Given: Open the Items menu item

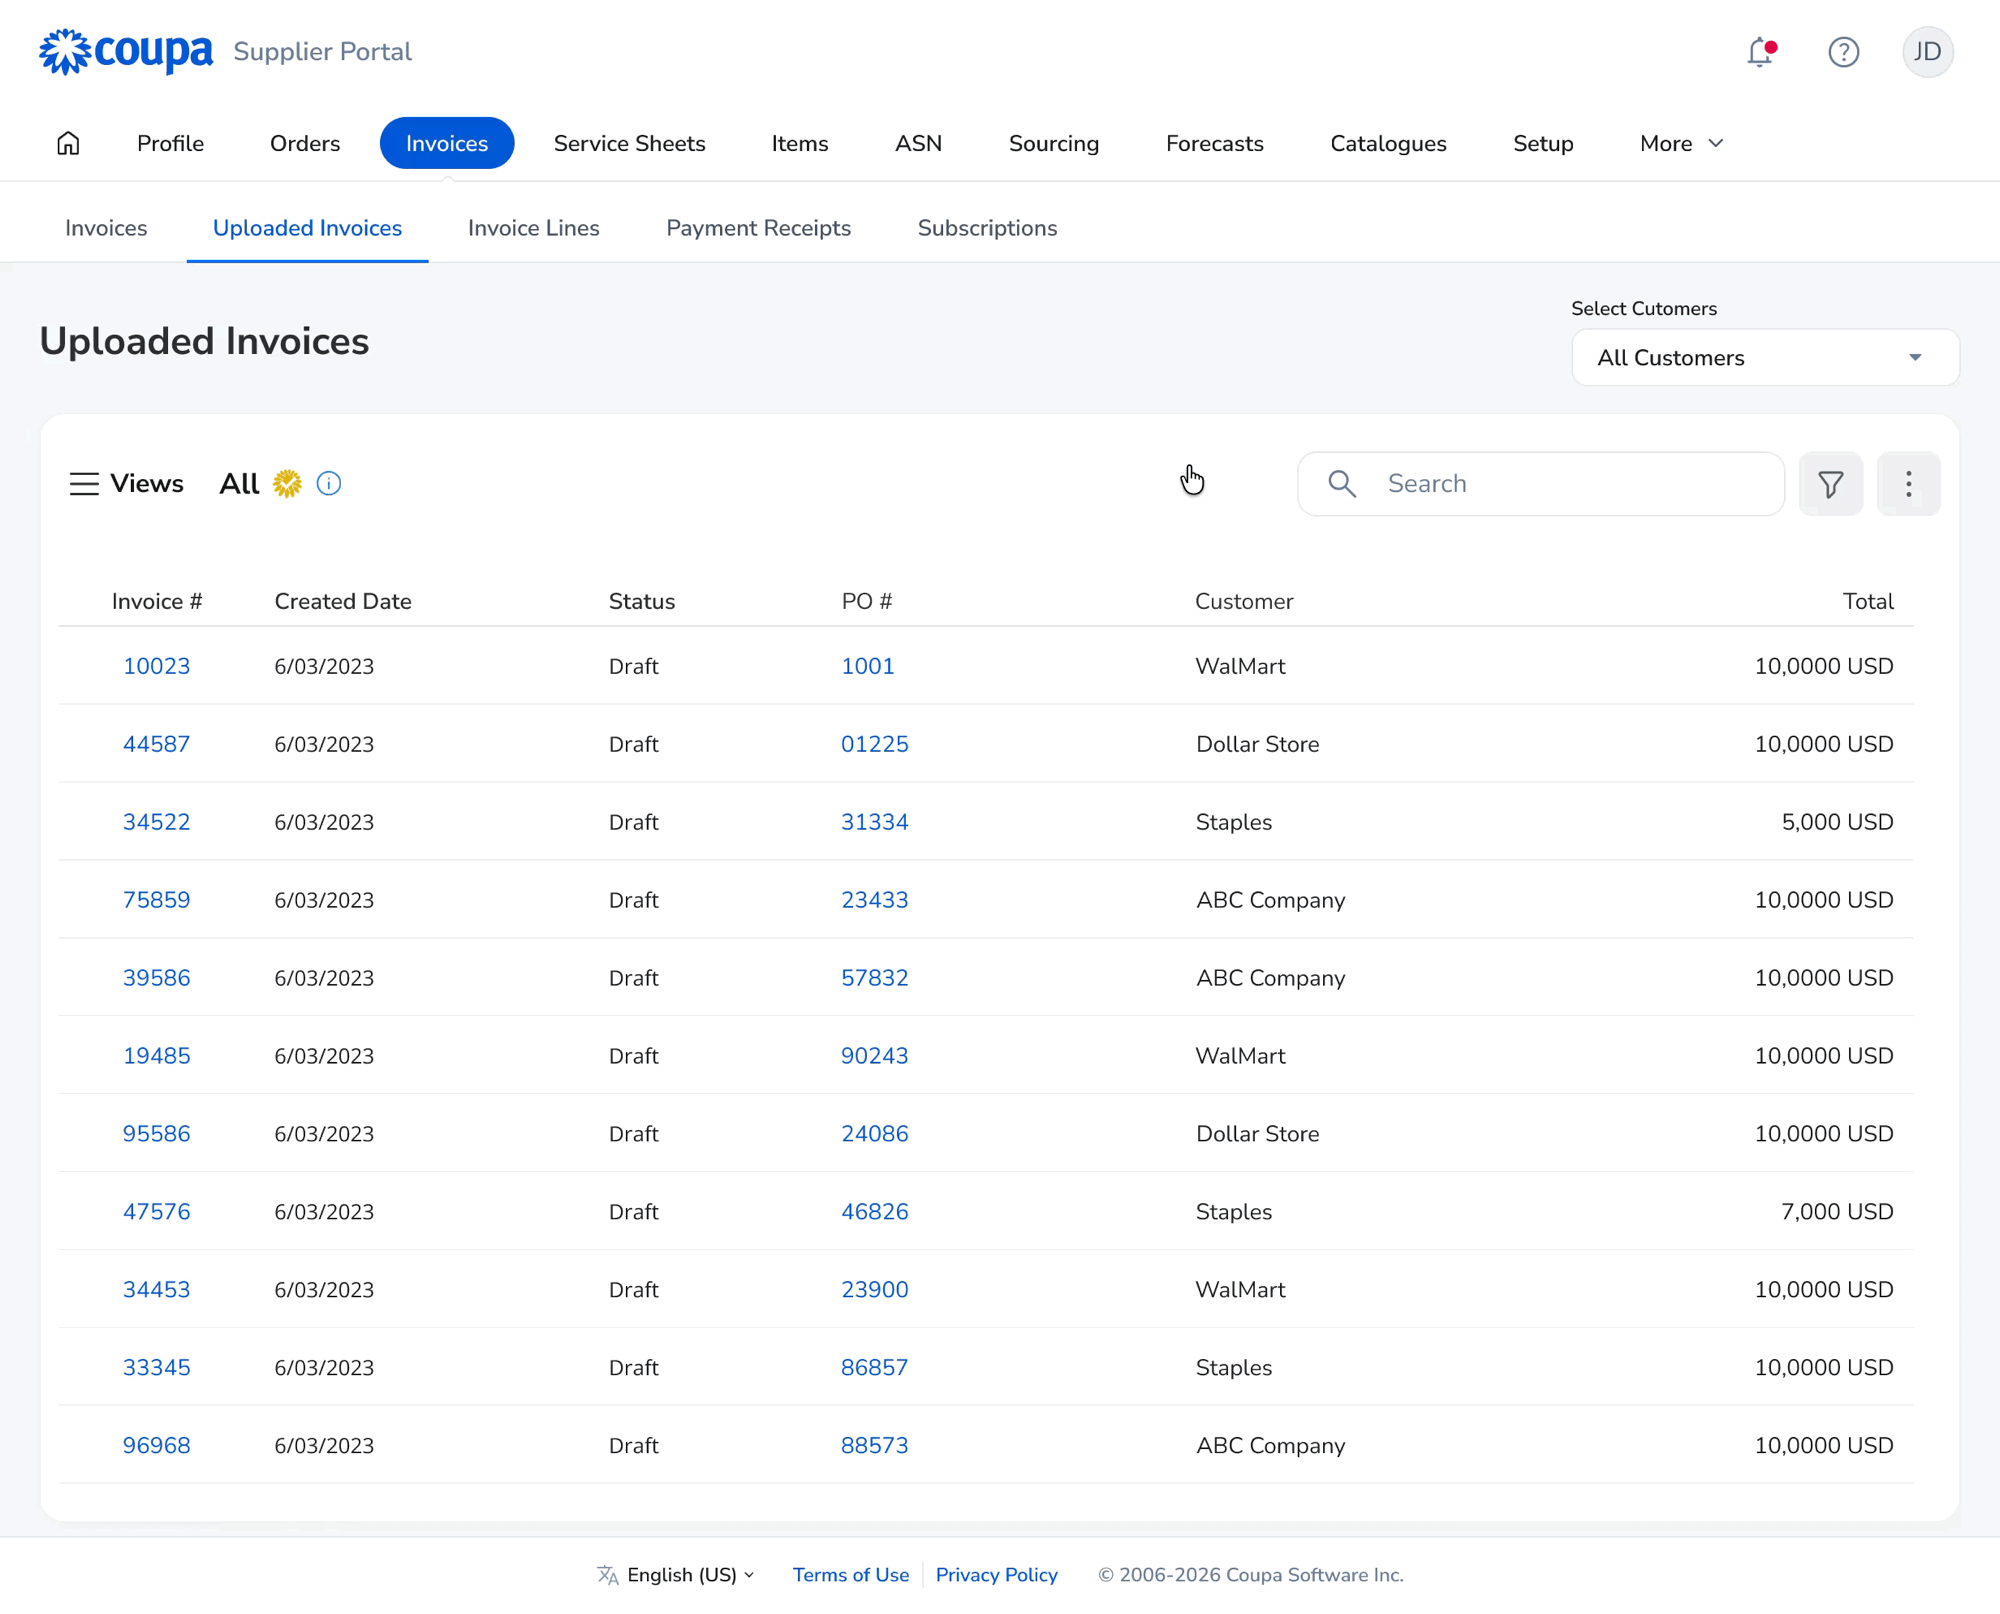Looking at the screenshot, I should (x=800, y=144).
